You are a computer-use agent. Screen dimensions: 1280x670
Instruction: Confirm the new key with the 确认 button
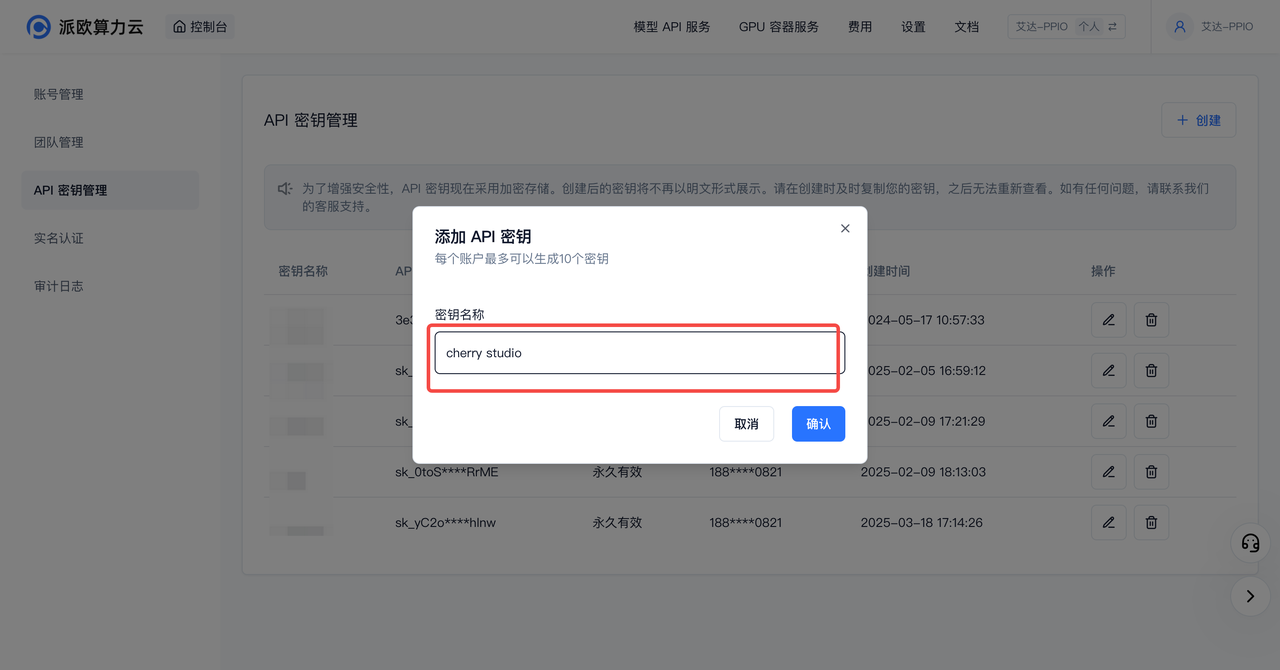click(x=818, y=423)
